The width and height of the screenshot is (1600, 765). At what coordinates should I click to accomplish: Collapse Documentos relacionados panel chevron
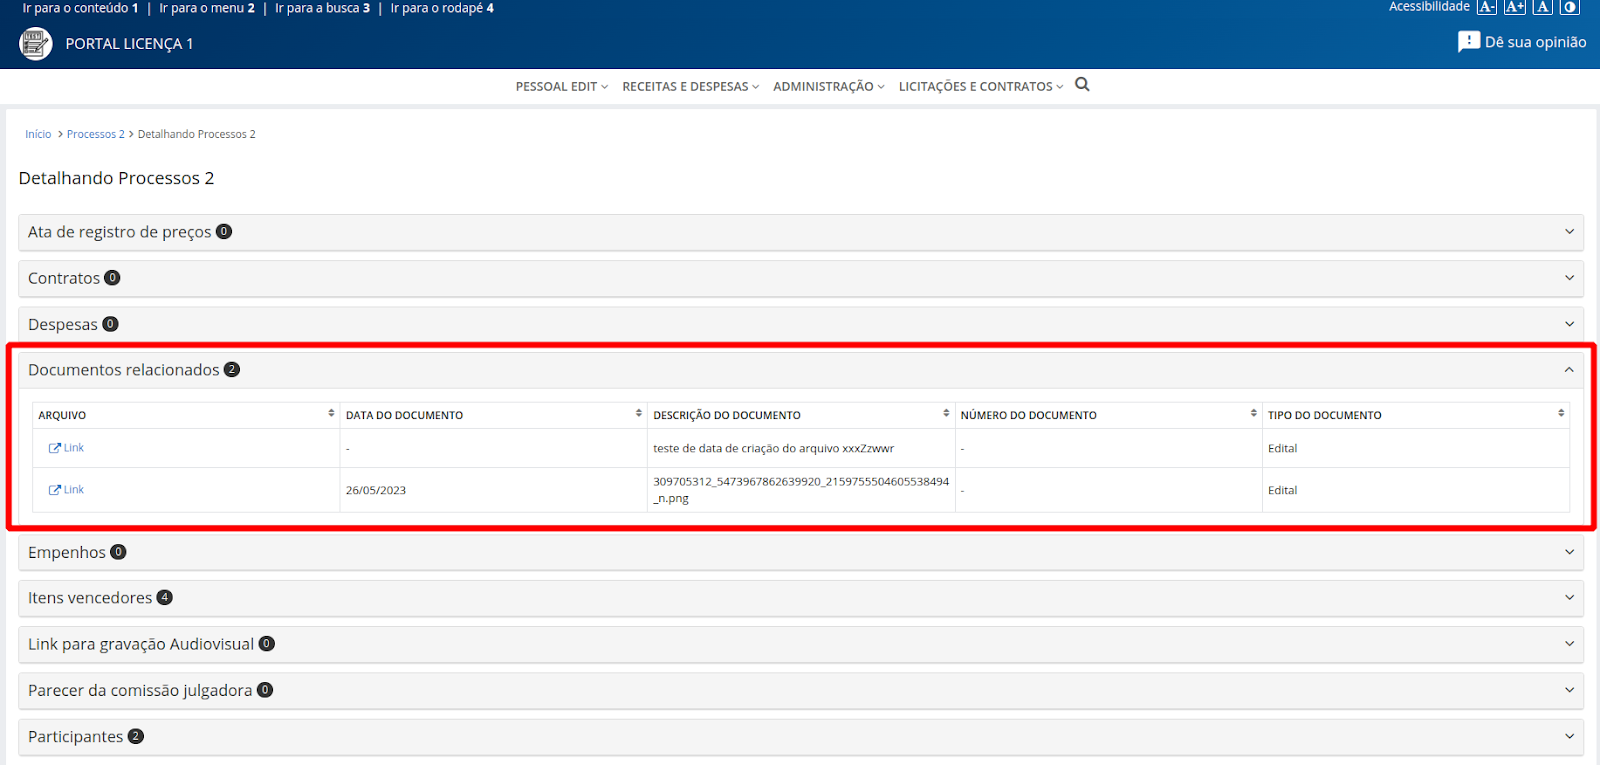click(x=1569, y=370)
